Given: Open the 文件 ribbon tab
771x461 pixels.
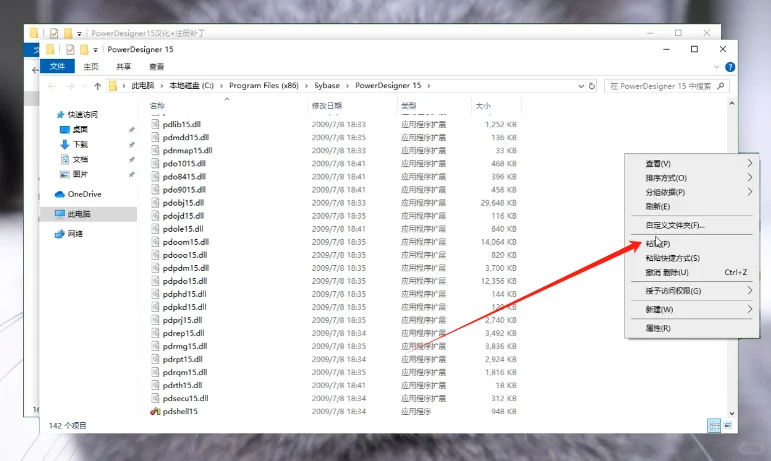Looking at the screenshot, I should click(x=57, y=66).
